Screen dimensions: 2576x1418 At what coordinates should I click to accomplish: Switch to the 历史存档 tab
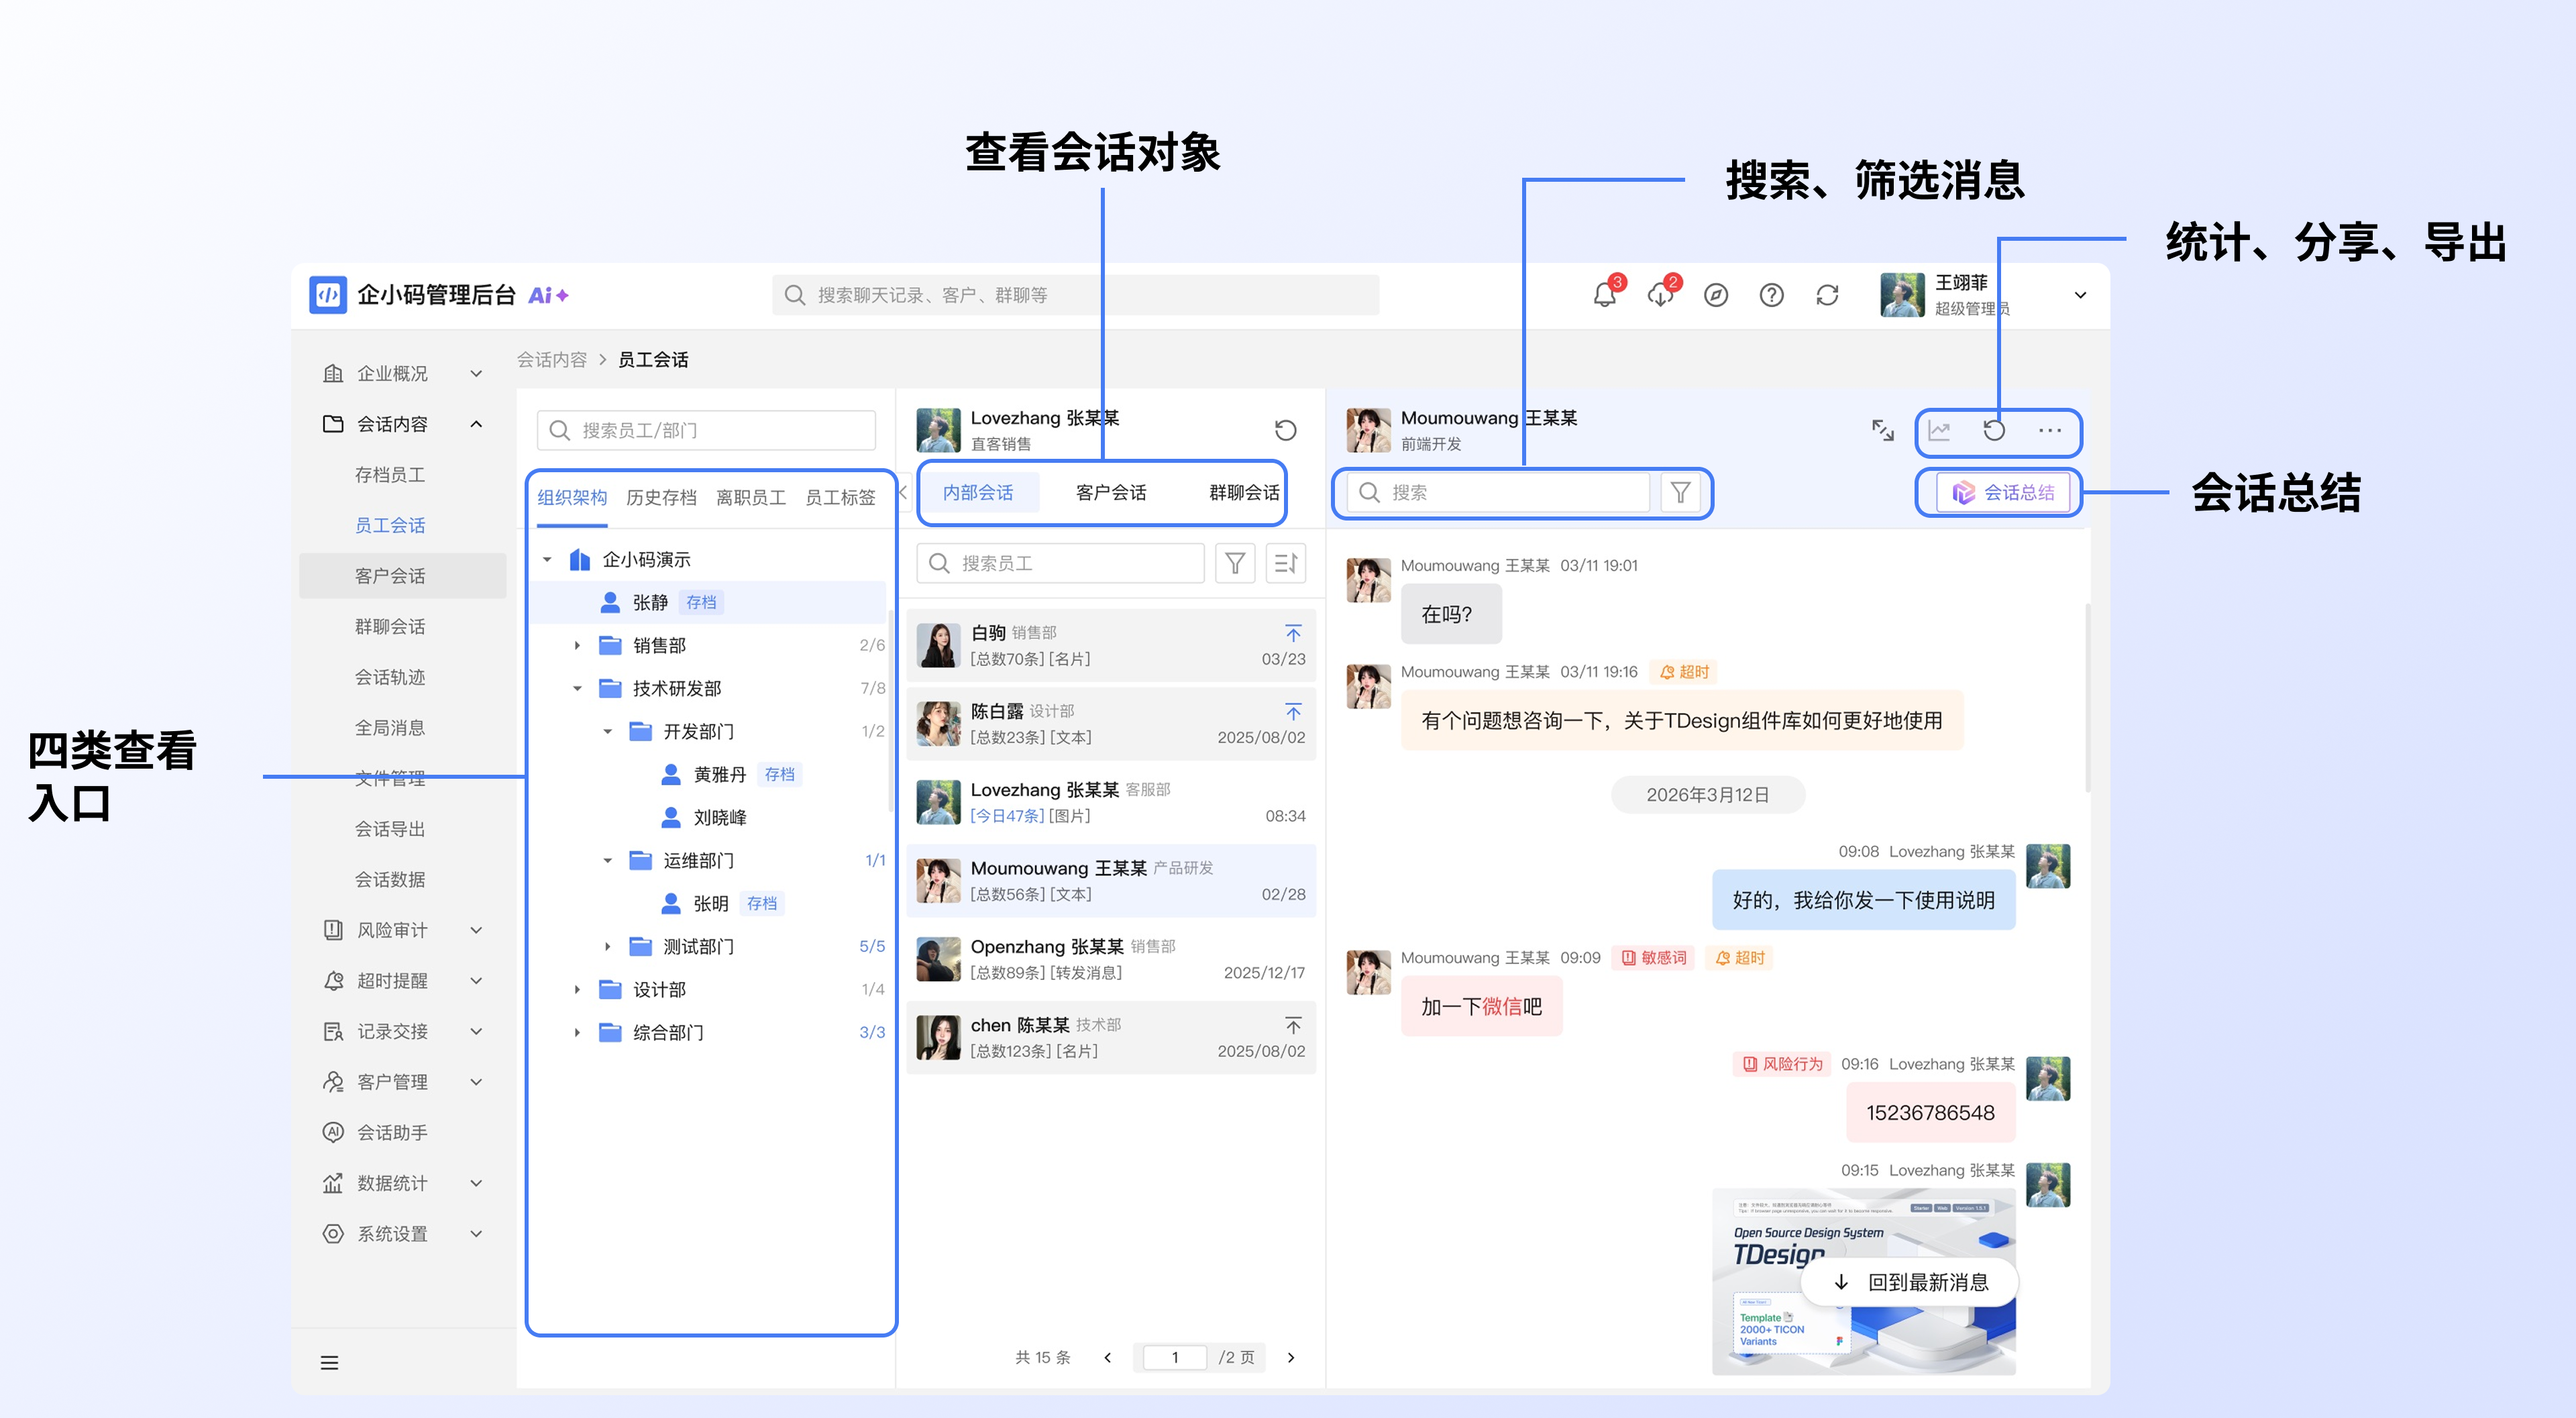click(661, 497)
